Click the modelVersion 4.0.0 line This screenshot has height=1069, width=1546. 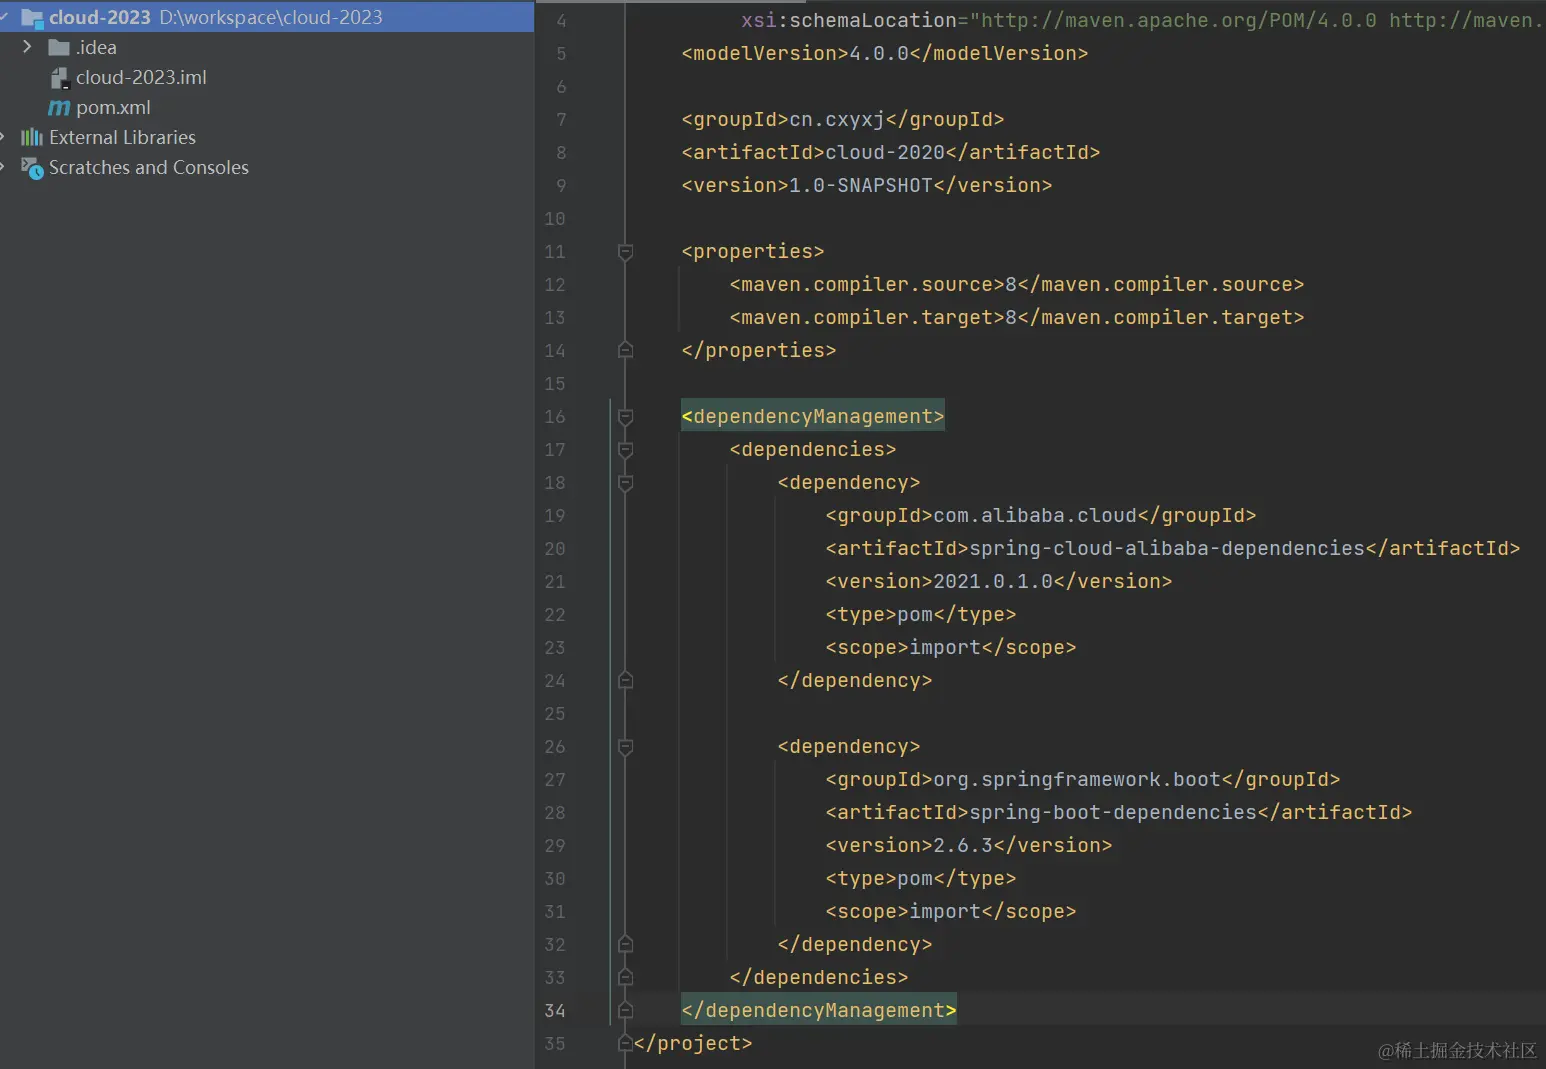tap(884, 53)
